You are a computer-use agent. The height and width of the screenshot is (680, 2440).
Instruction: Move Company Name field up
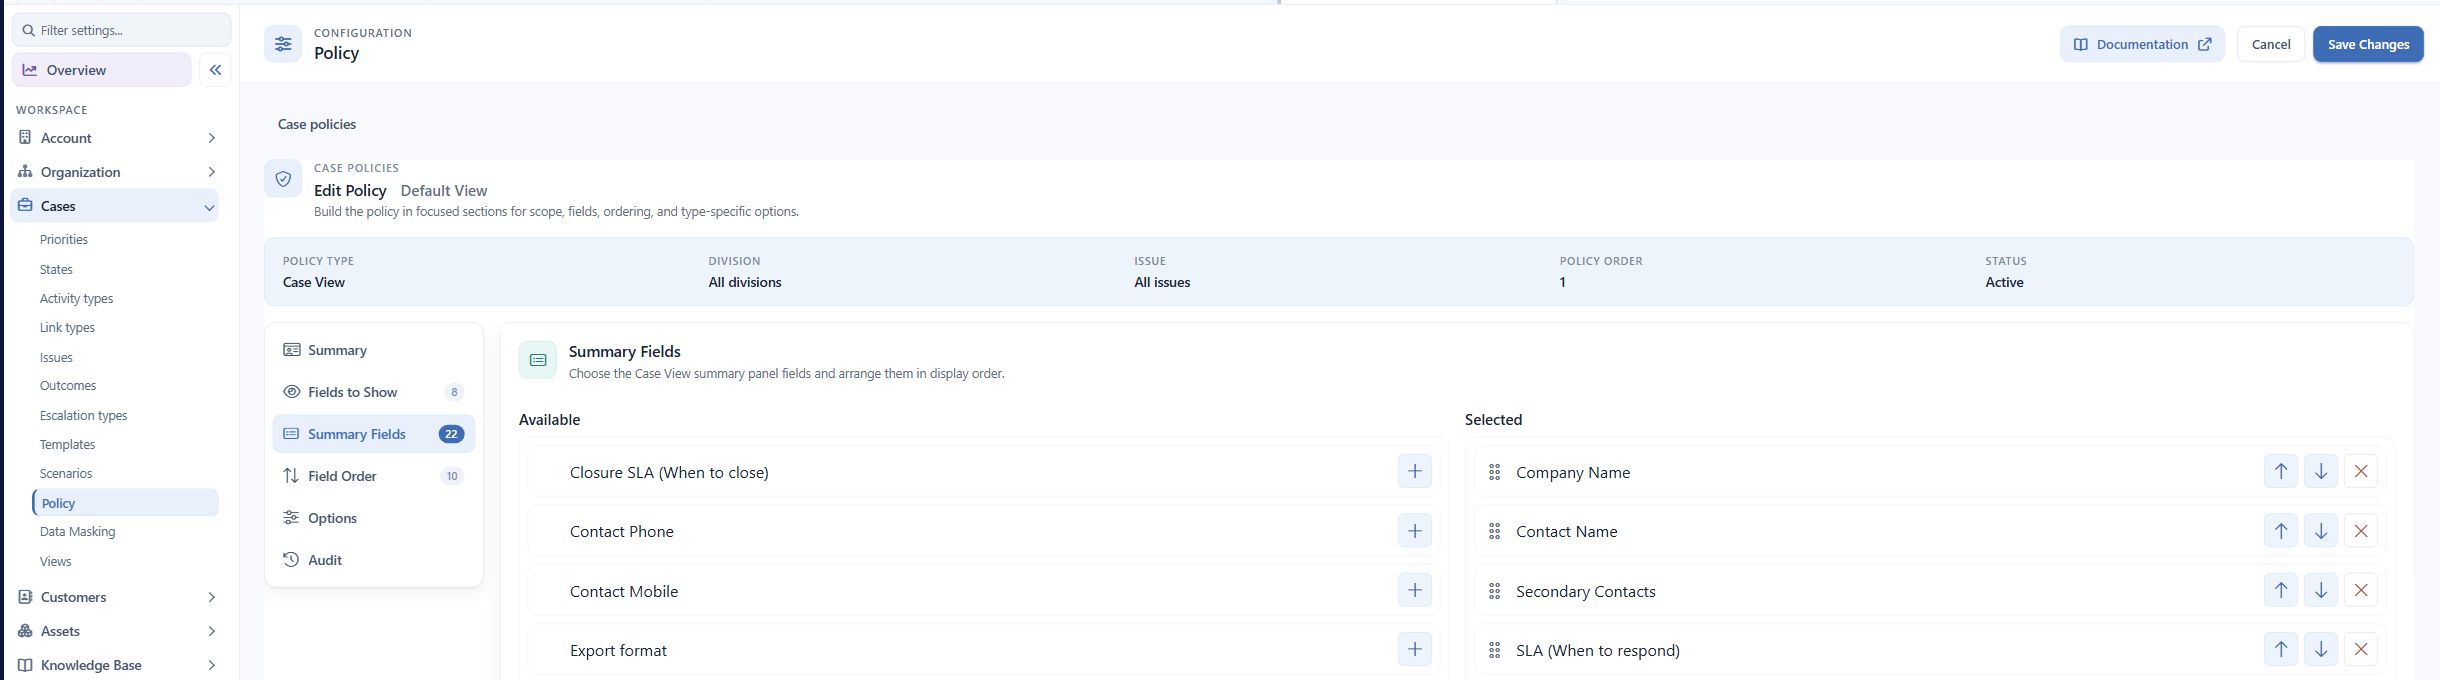point(2280,471)
